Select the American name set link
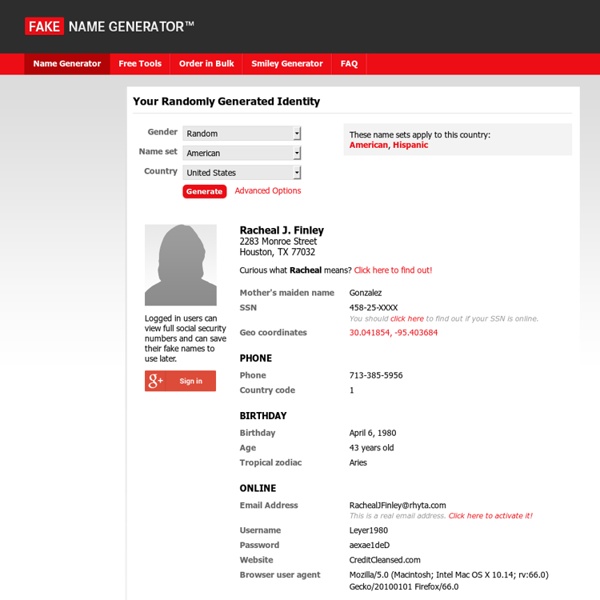The image size is (600, 600). pos(368,145)
